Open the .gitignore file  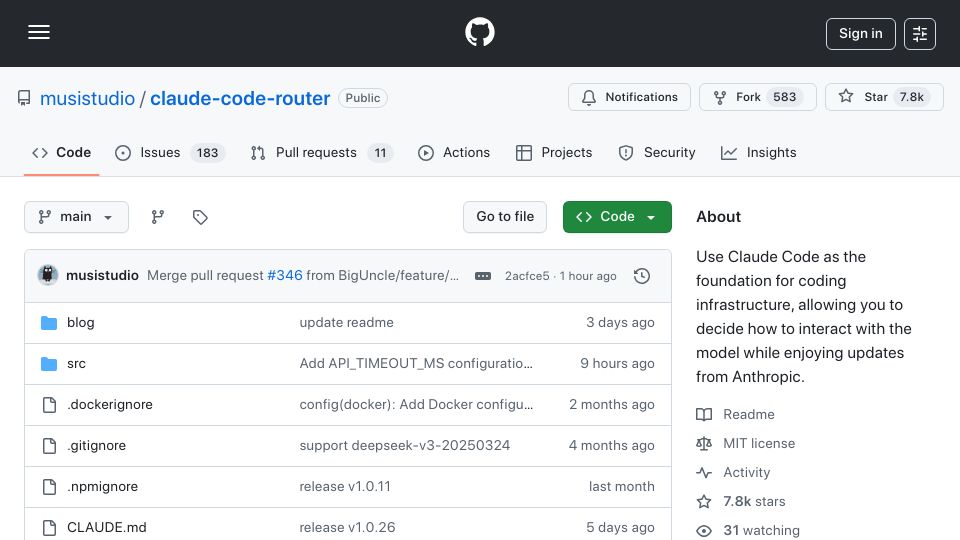click(96, 446)
